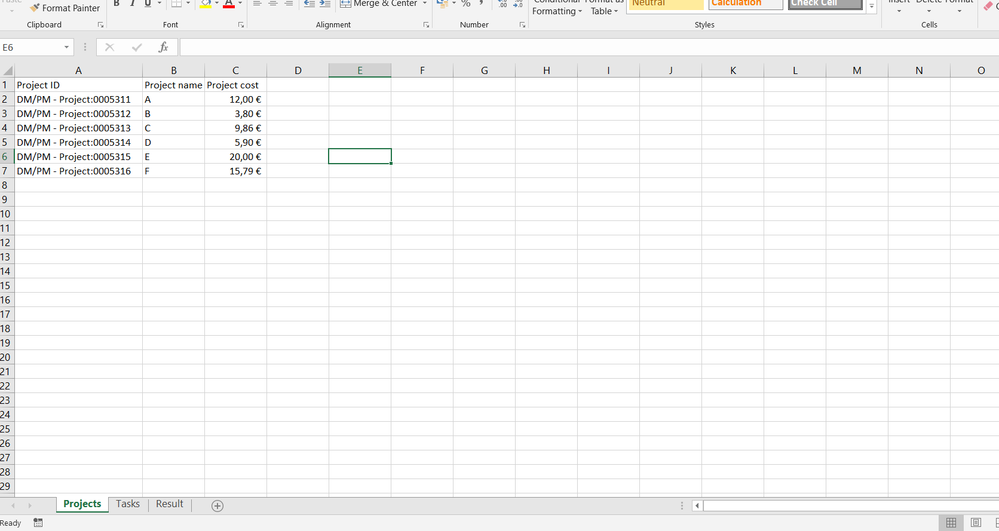The image size is (999, 531).
Task: Select row 6 header
Action: pos(6,156)
